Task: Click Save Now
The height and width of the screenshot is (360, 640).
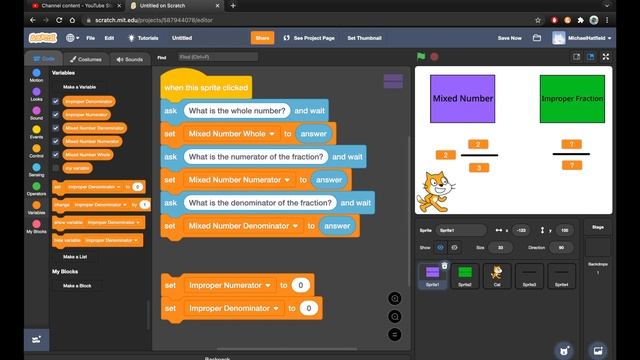Action: tap(509, 38)
